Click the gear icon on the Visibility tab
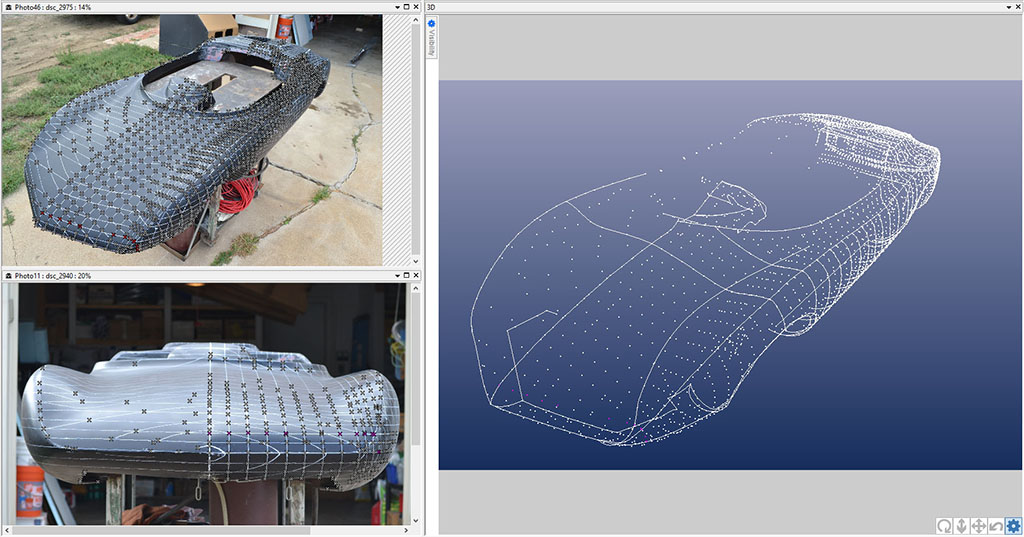Screen dimensions: 1024x537 pyautogui.click(x=432, y=24)
